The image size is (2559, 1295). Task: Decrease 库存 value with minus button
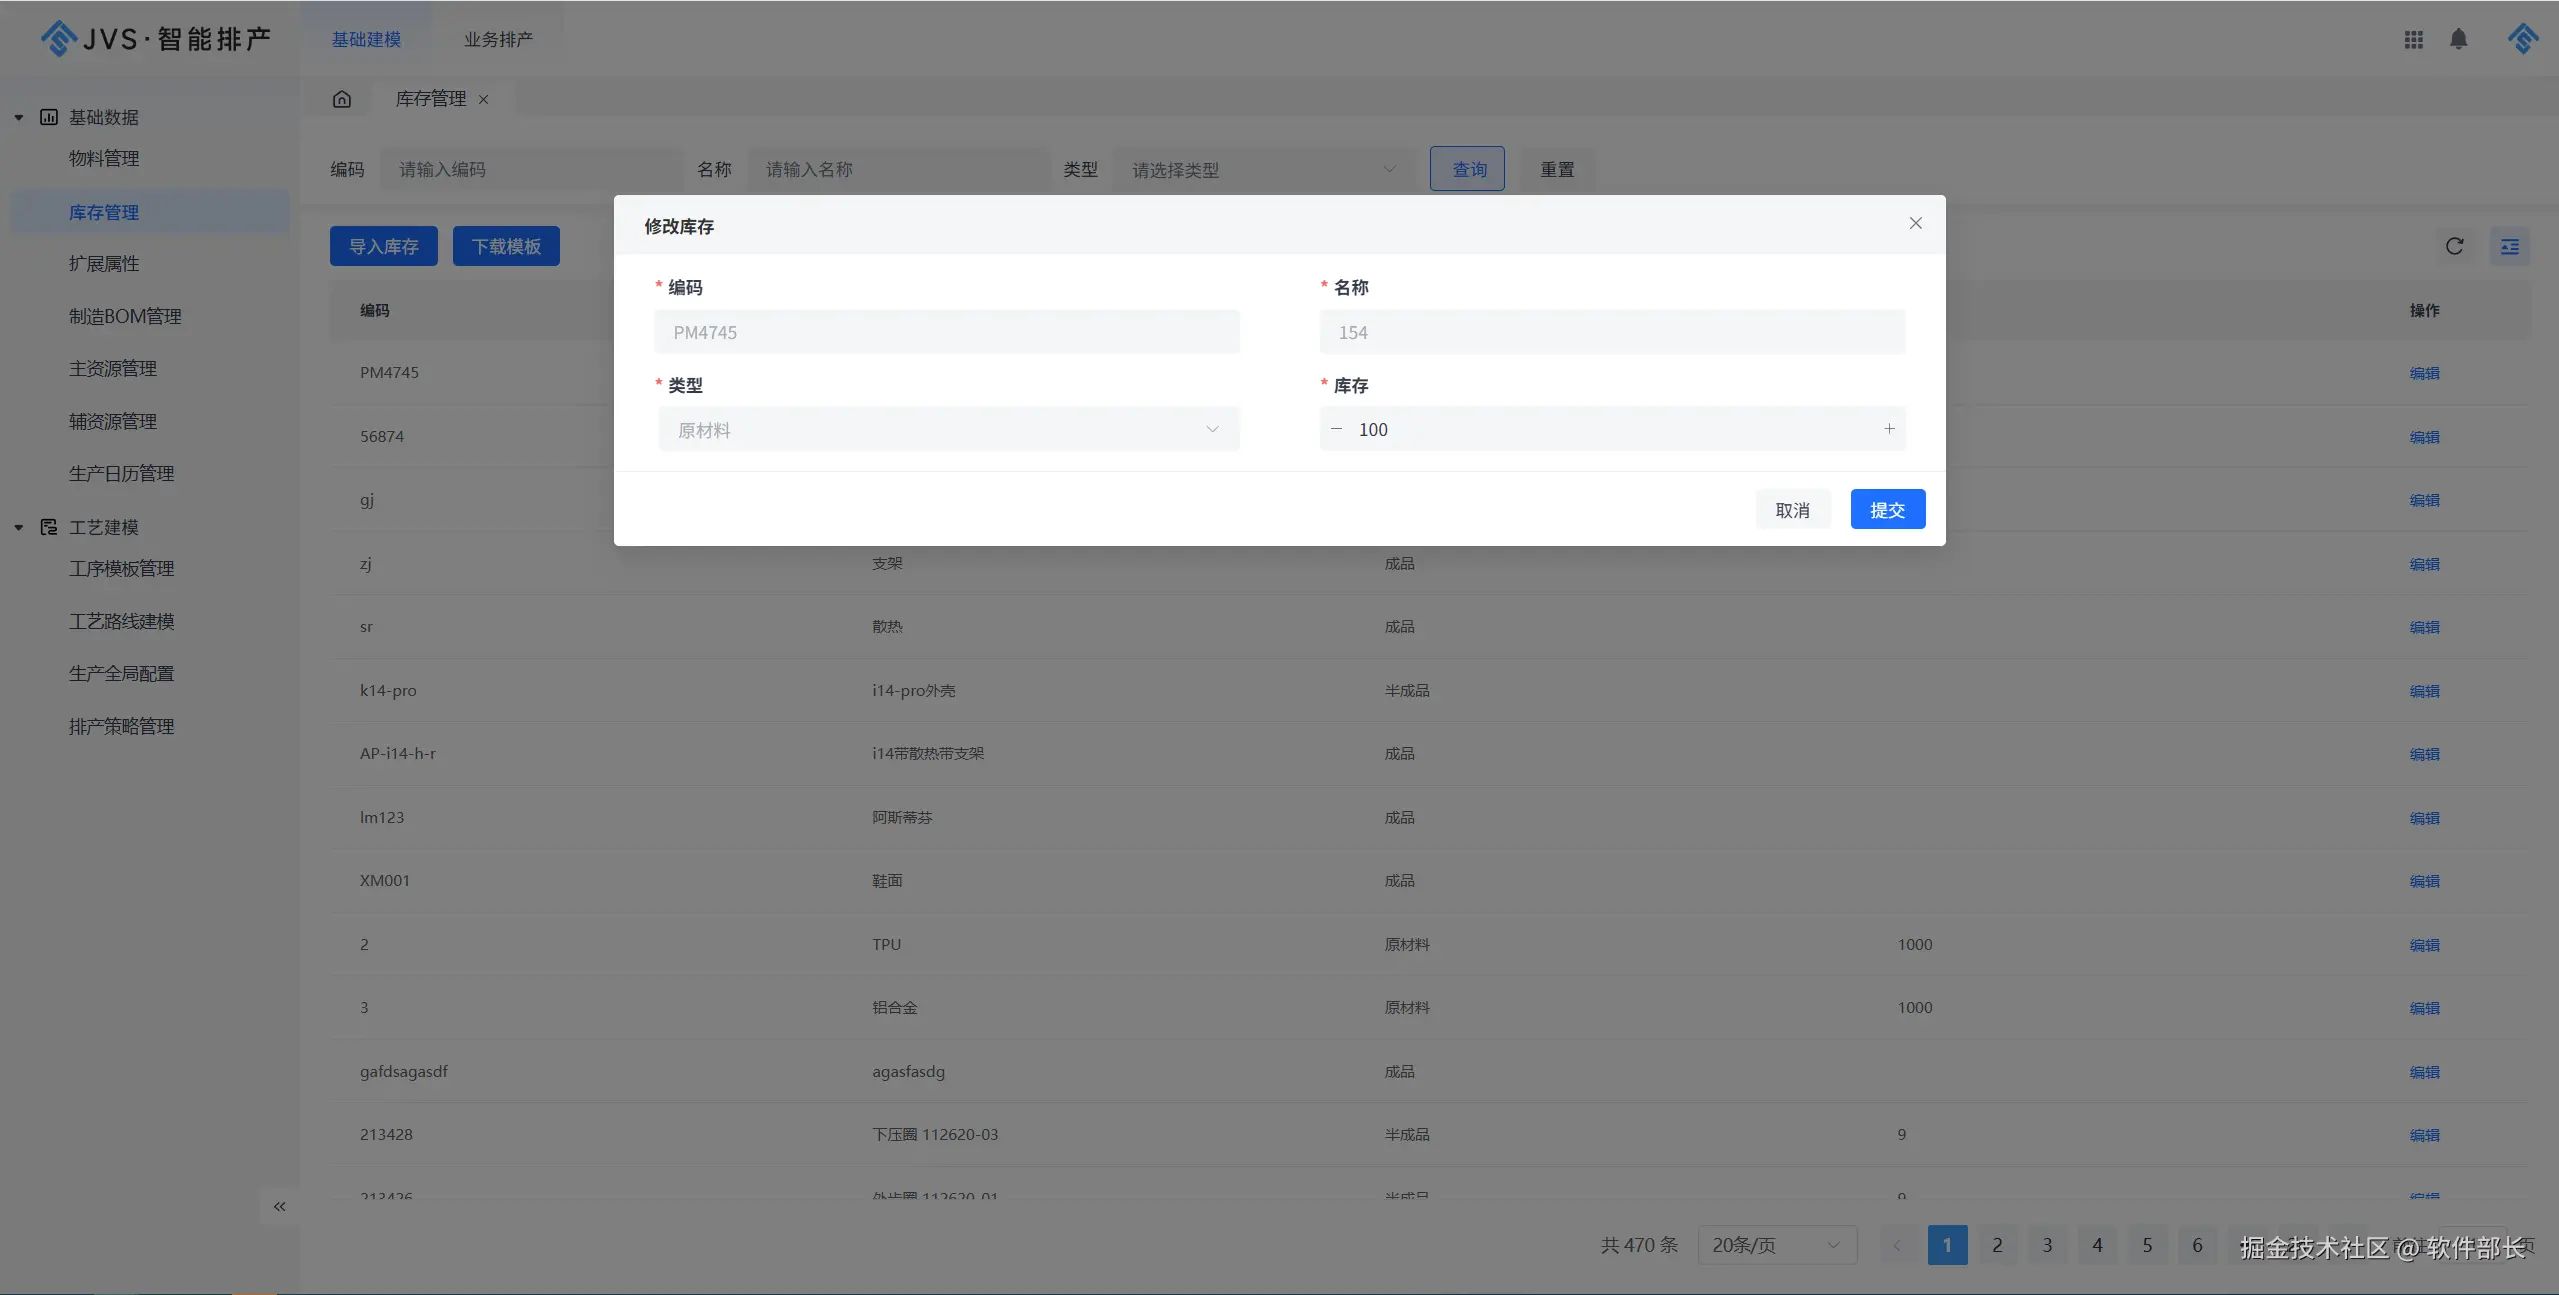[1336, 429]
